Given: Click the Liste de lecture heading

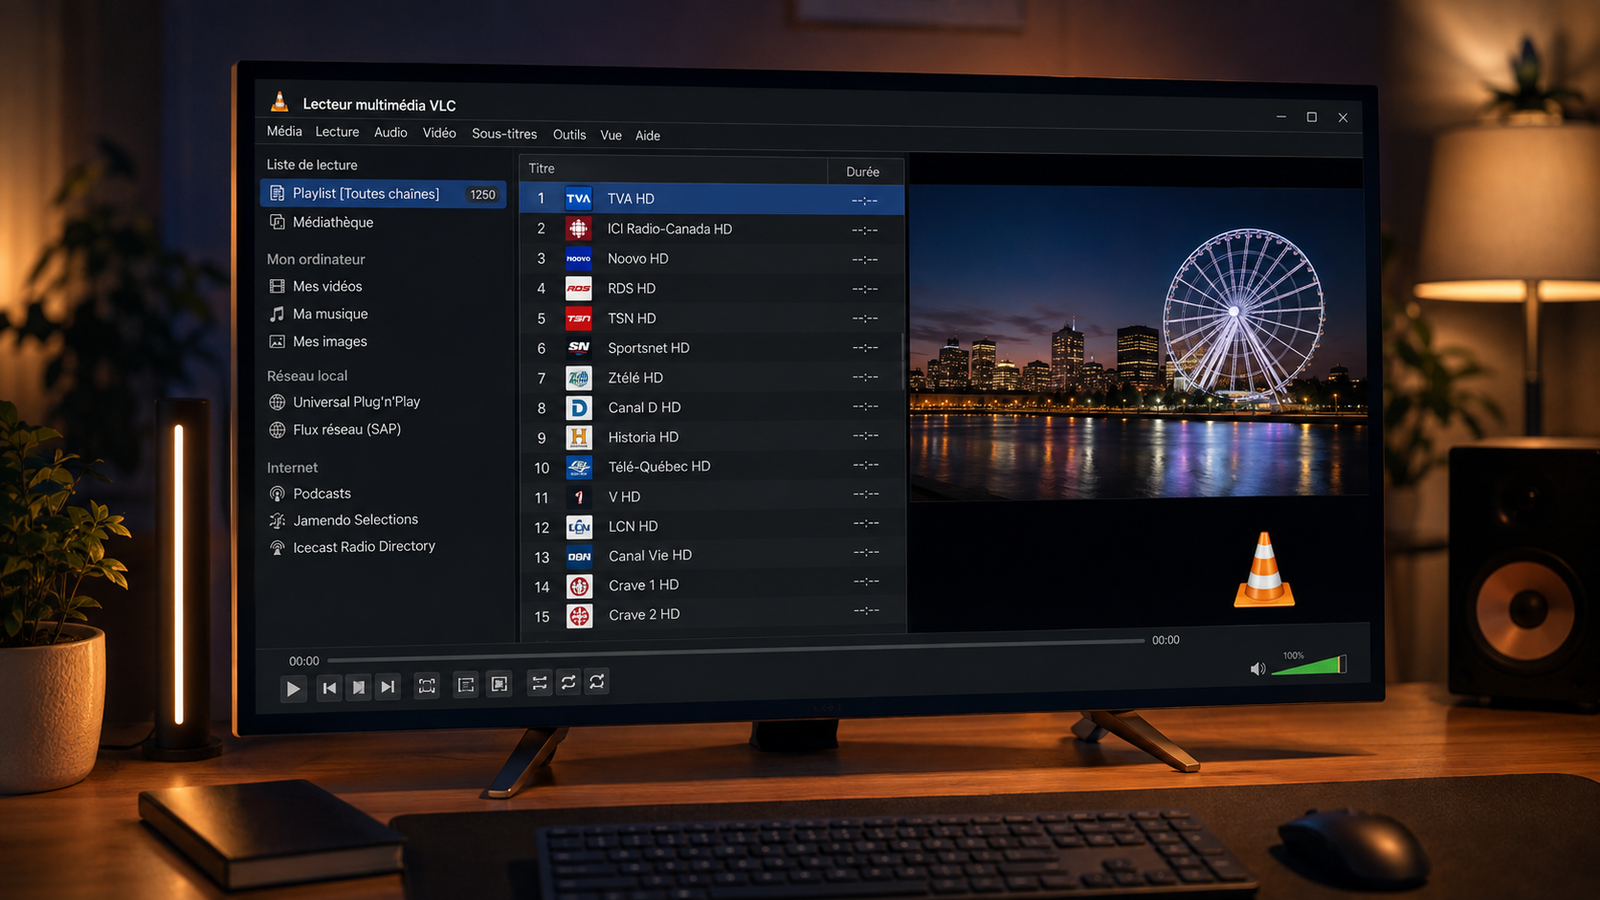Looking at the screenshot, I should pyautogui.click(x=312, y=164).
